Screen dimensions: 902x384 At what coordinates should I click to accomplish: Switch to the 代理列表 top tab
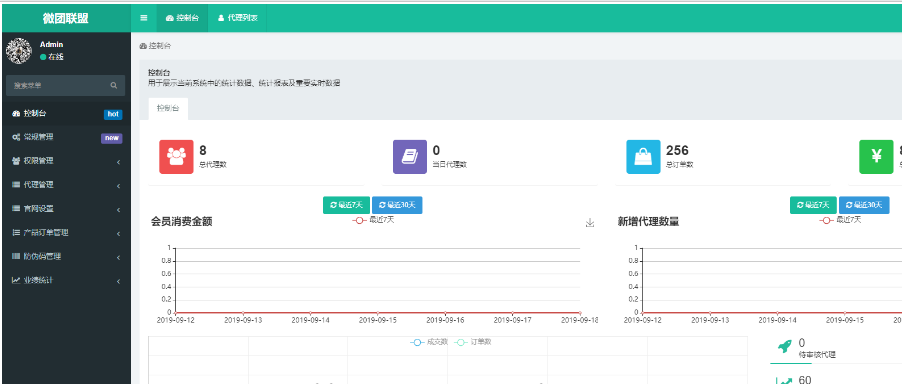238,18
